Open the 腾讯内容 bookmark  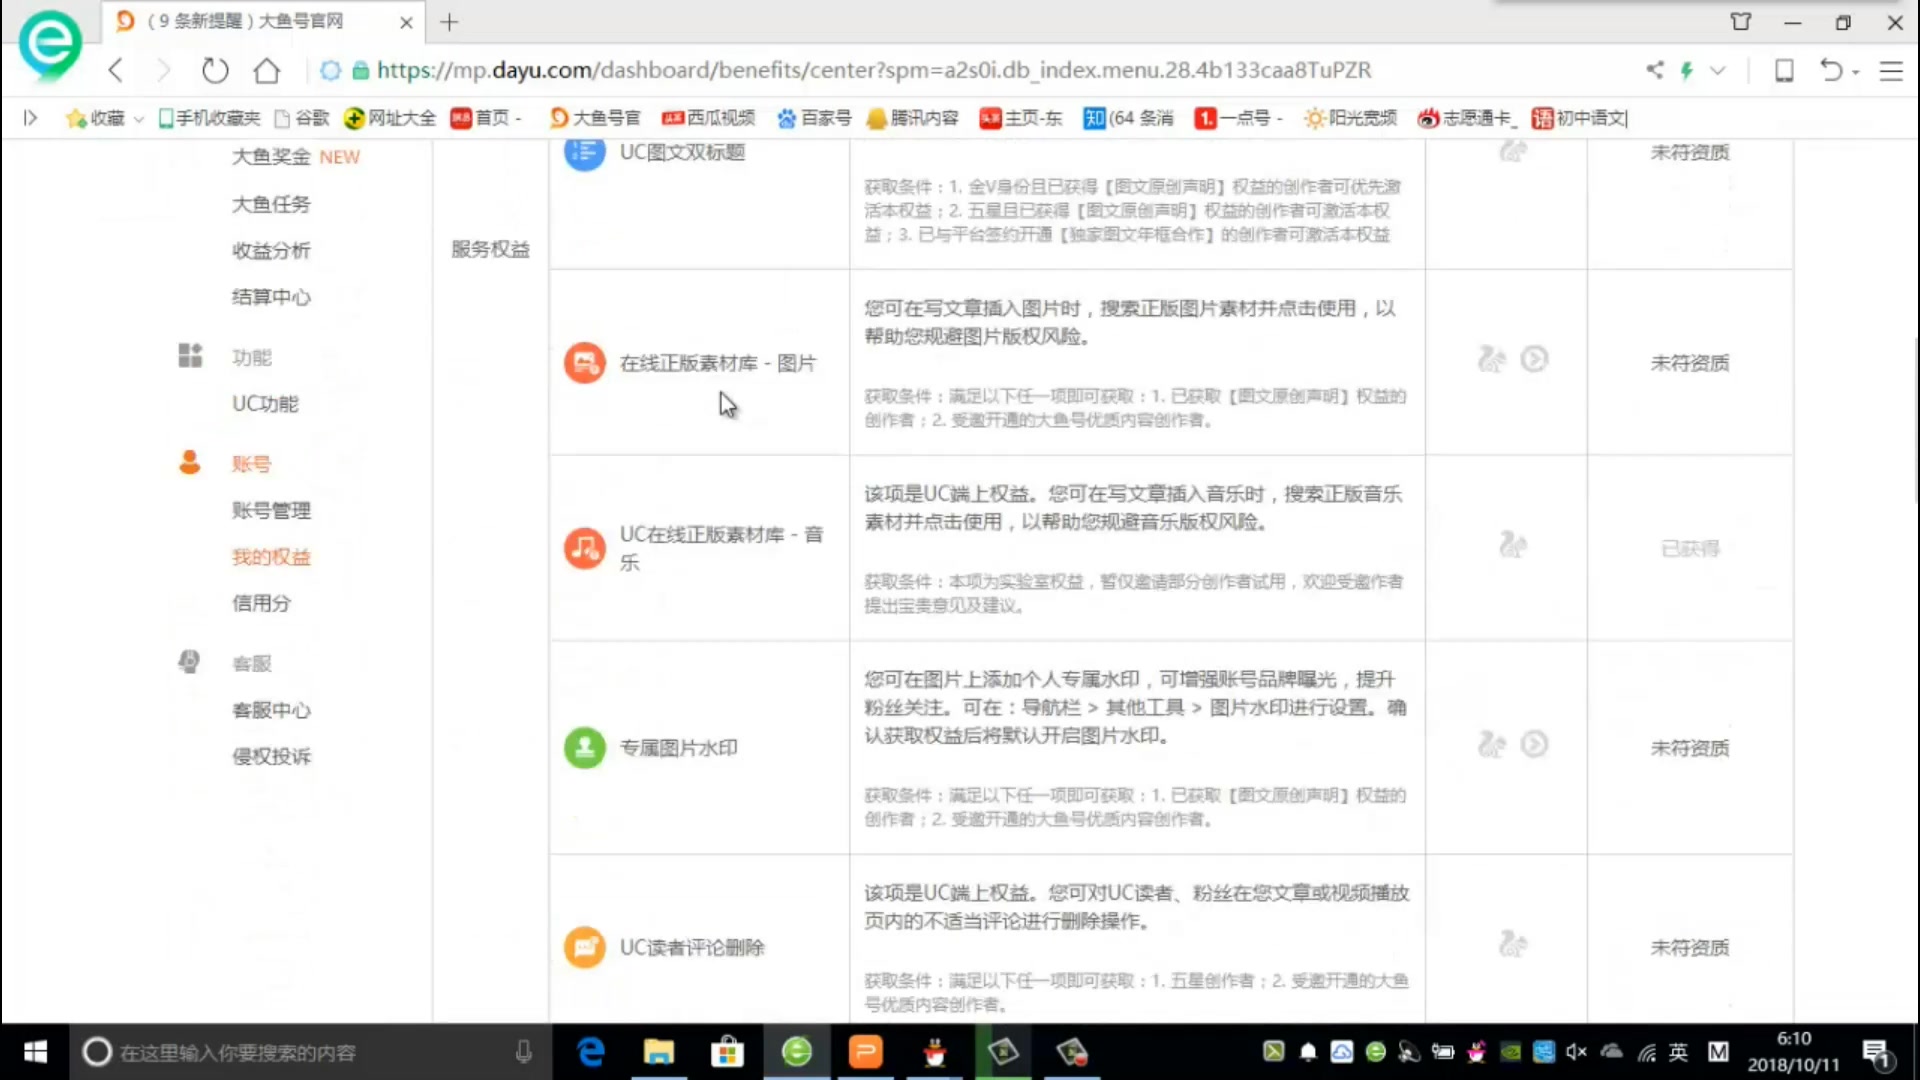913,118
